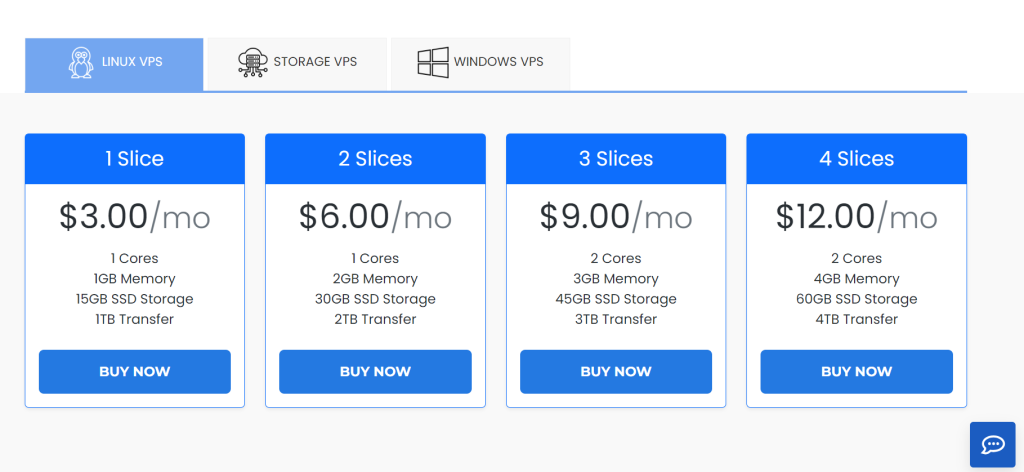1024x472 pixels.
Task: Click the $3.00/mo price
Action: [135, 217]
